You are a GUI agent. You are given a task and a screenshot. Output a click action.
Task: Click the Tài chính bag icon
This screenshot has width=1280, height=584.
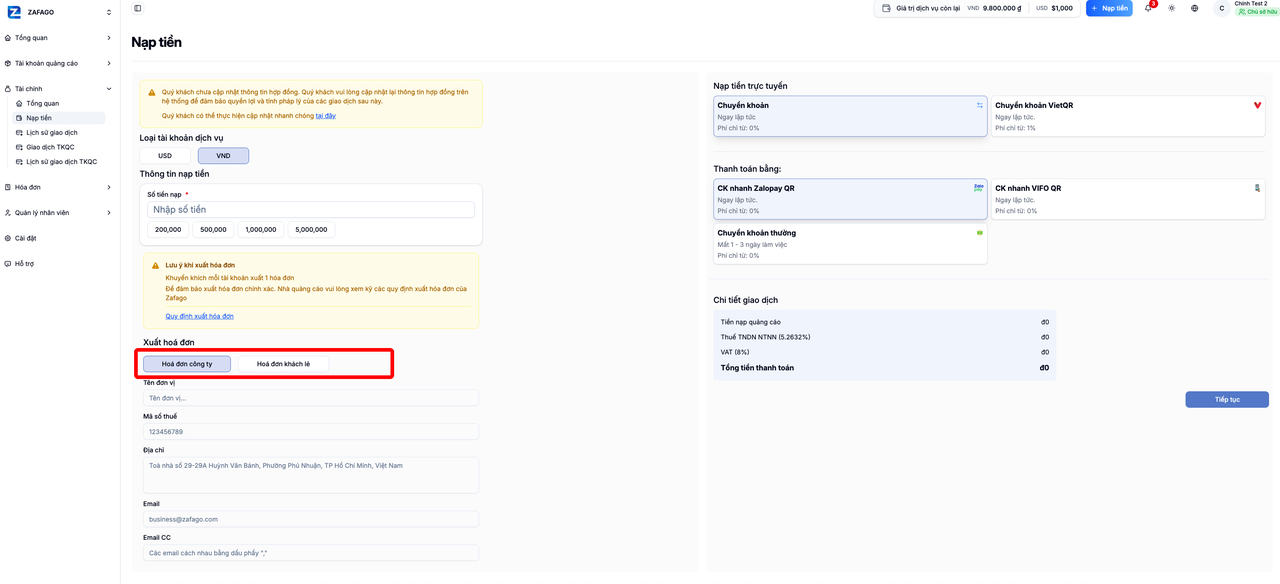tap(8, 89)
